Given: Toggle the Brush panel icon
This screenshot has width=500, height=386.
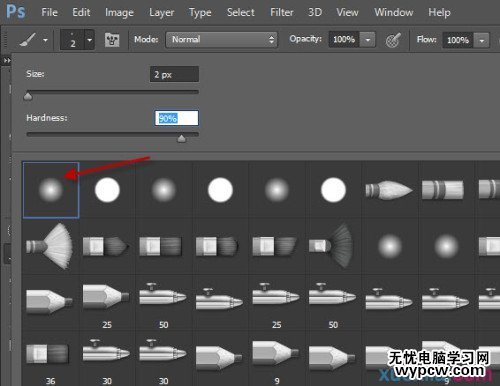Looking at the screenshot, I should pos(112,40).
